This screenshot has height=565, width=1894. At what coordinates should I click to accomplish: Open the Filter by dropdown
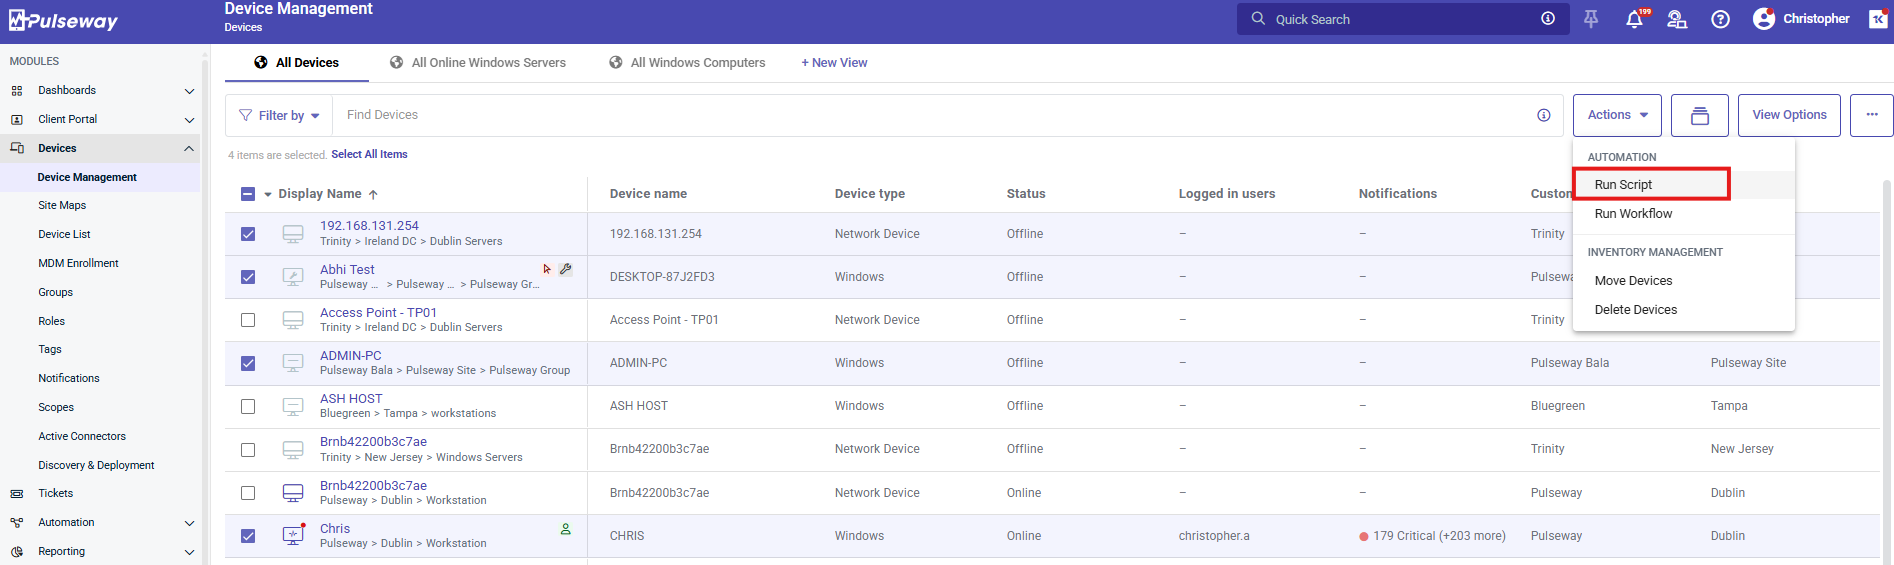click(x=279, y=116)
